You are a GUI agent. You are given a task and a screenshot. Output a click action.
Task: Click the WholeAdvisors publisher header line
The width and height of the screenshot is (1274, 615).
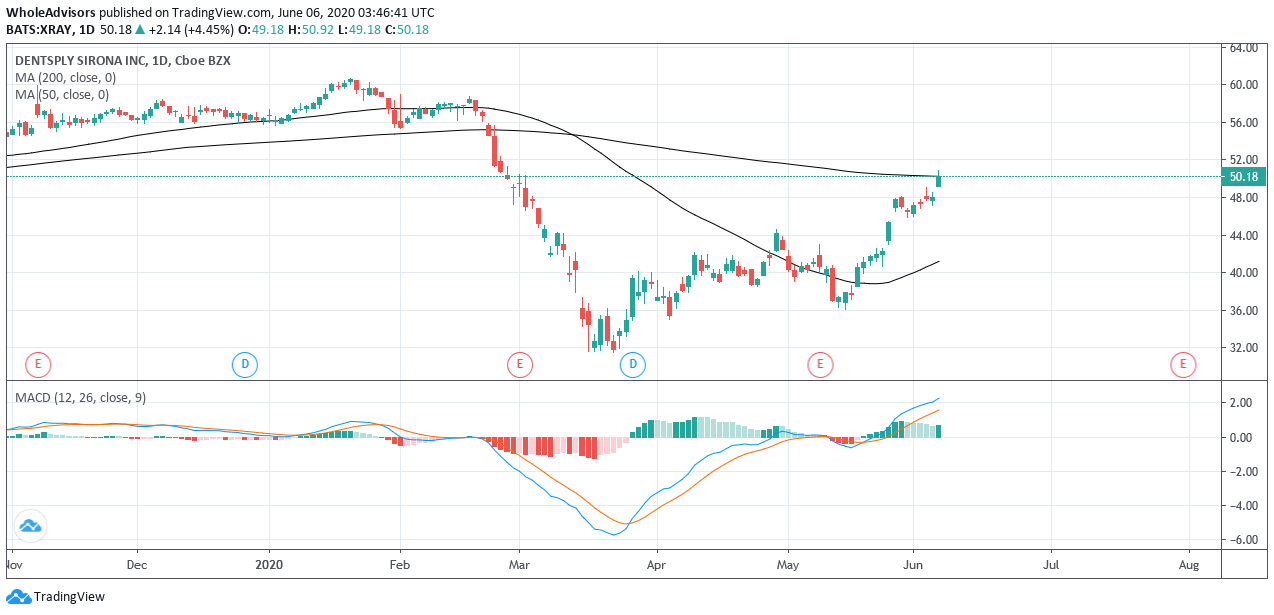[220, 13]
